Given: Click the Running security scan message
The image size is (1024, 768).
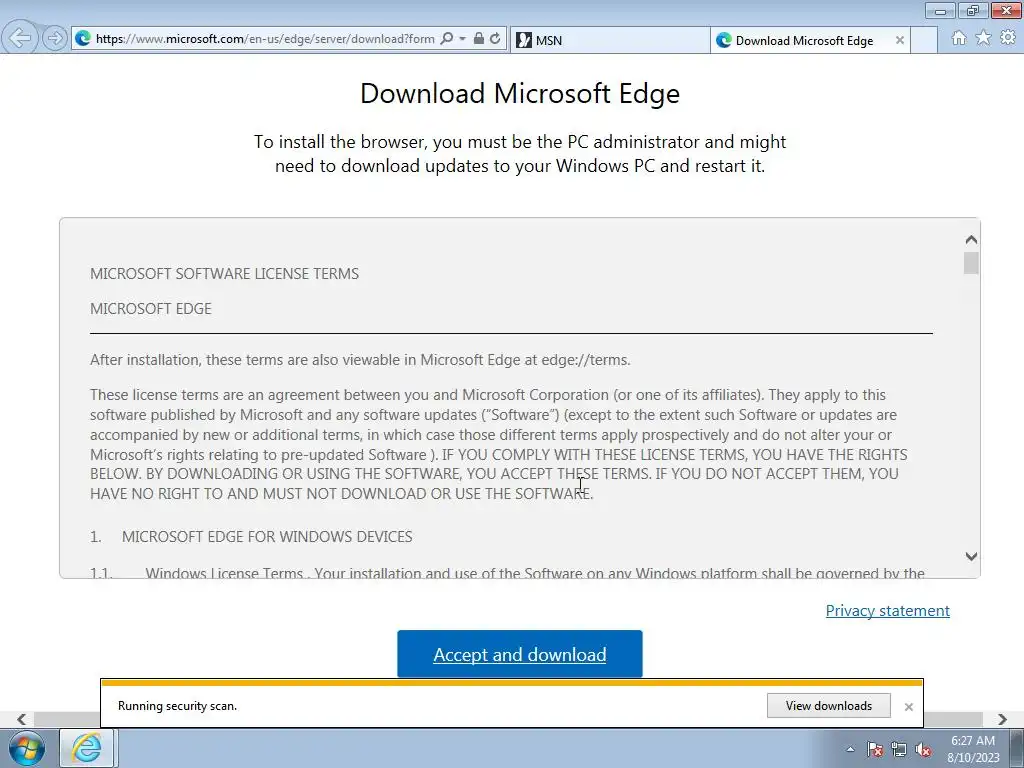Looking at the screenshot, I should [x=178, y=706].
